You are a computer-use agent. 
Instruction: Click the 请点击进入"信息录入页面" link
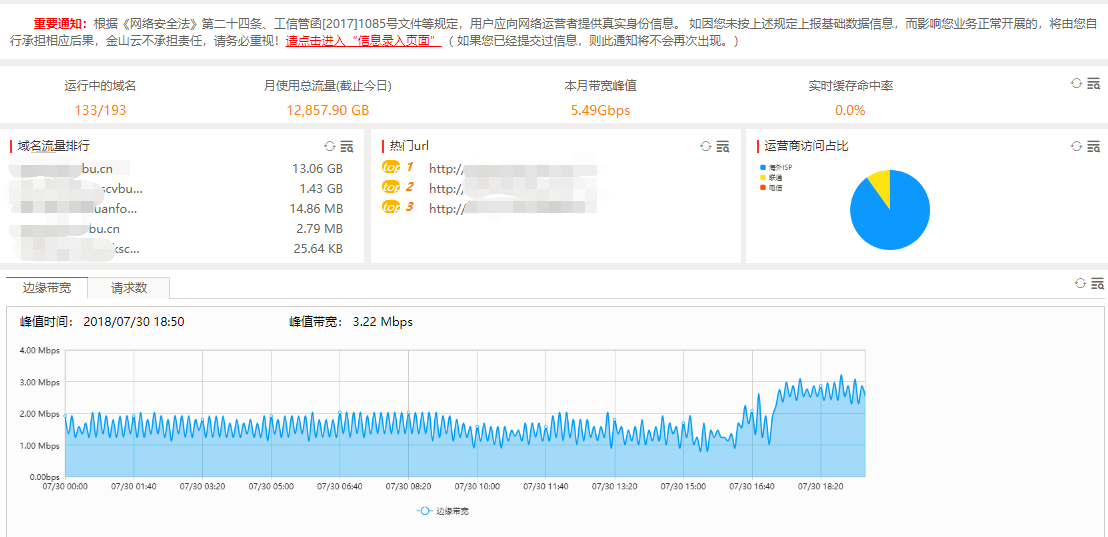(363, 41)
